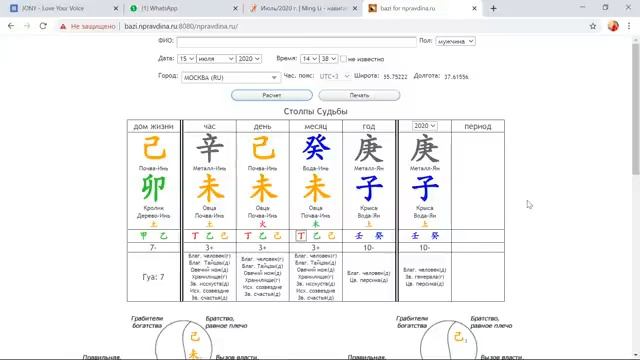Click the Широта value 55.75222
Viewport: 640px width, 360px height.
coord(395,77)
